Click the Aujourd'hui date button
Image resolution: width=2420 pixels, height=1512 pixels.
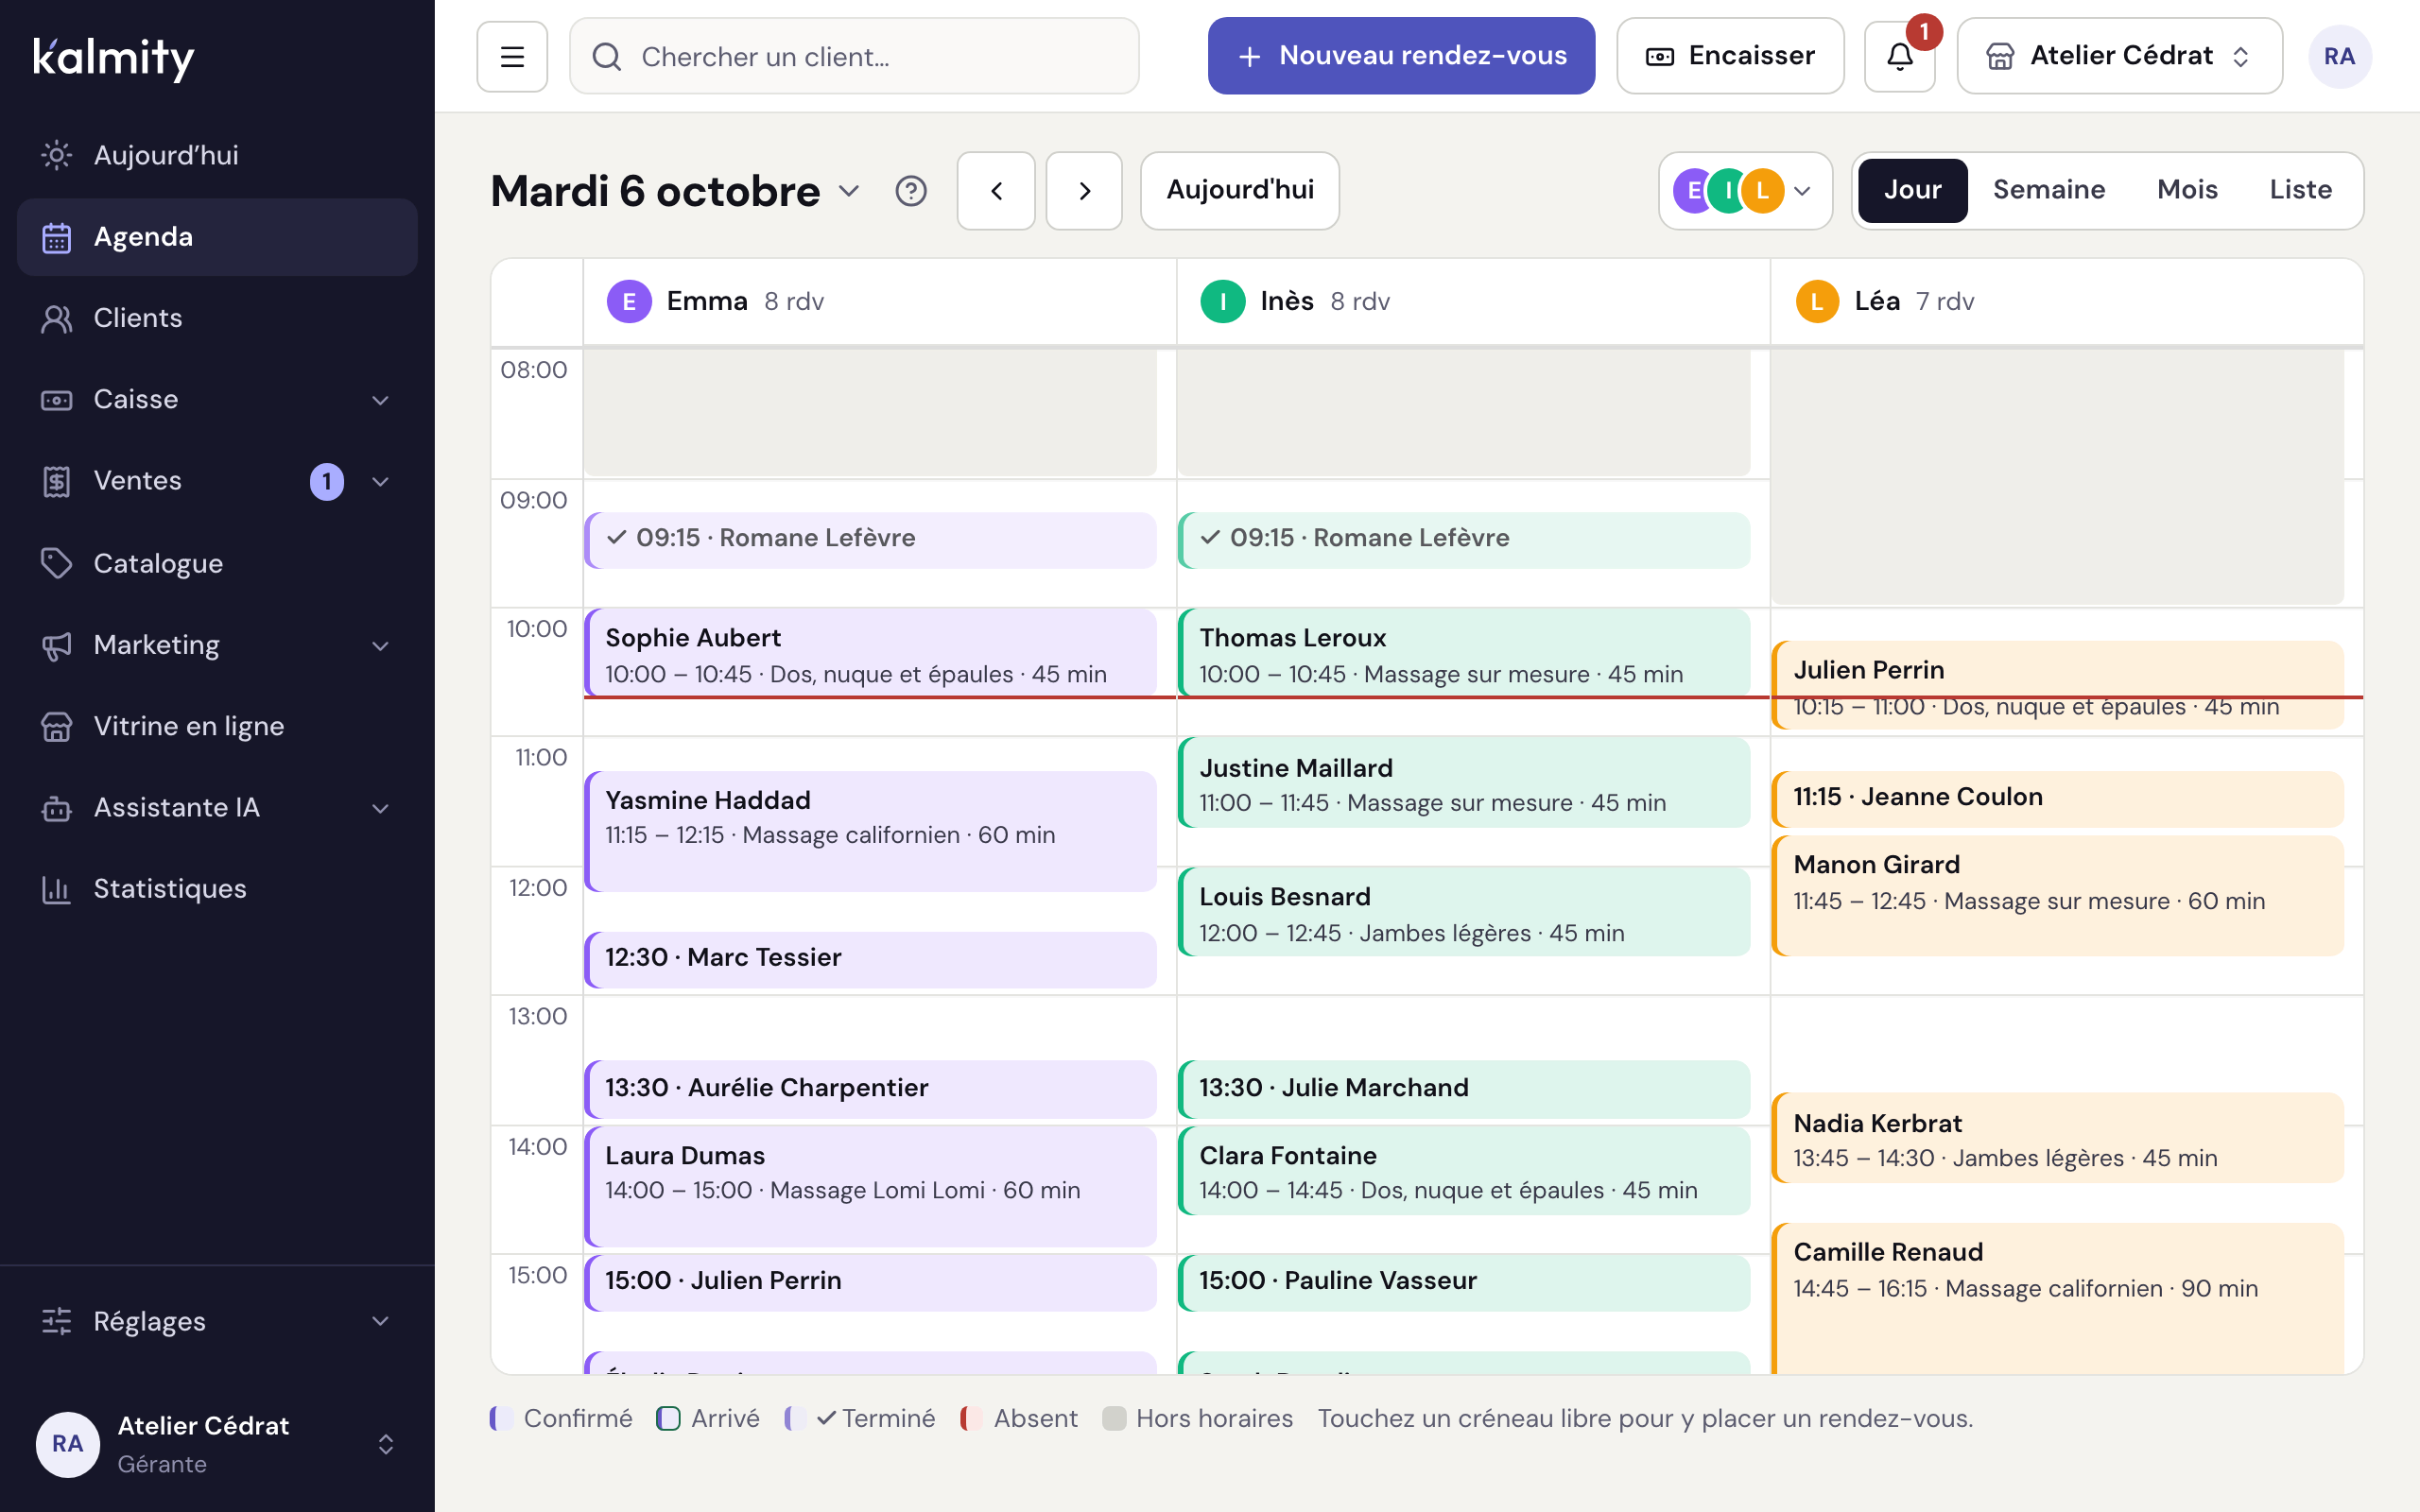point(1240,191)
